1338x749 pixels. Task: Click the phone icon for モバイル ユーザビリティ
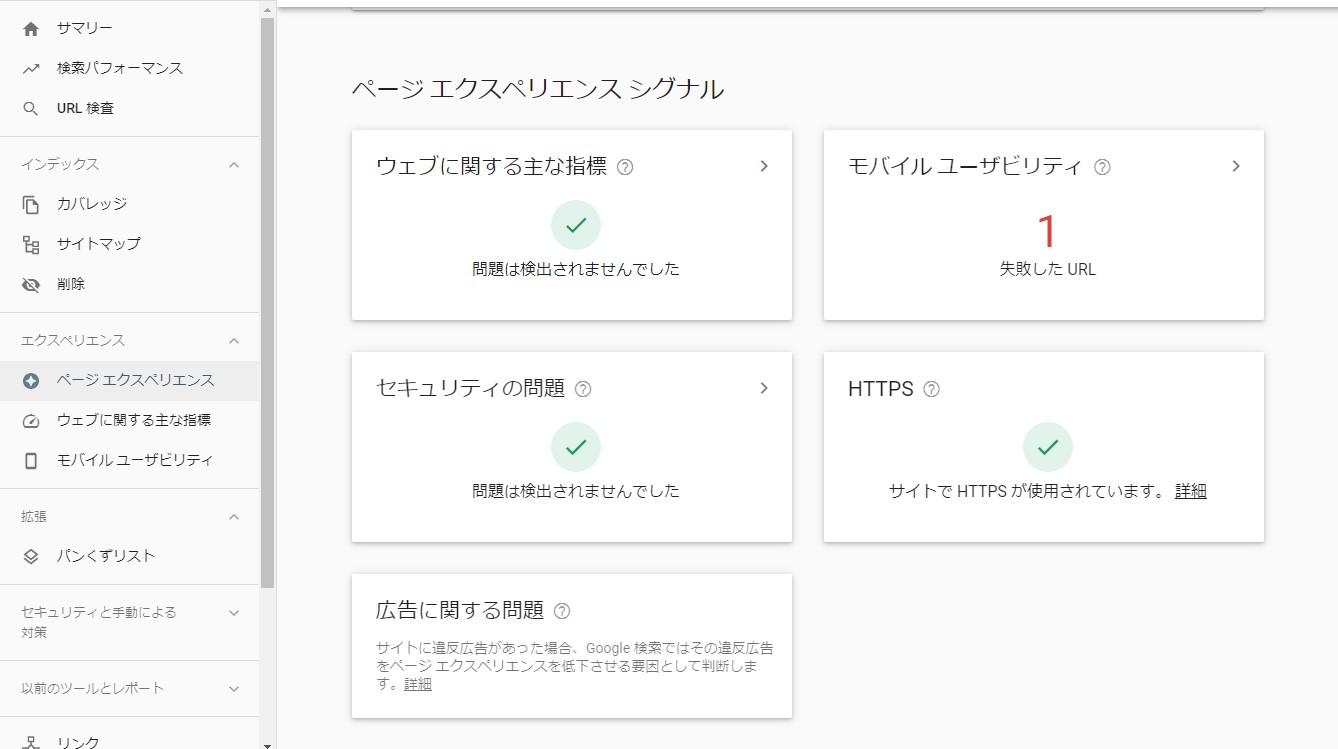(x=31, y=460)
